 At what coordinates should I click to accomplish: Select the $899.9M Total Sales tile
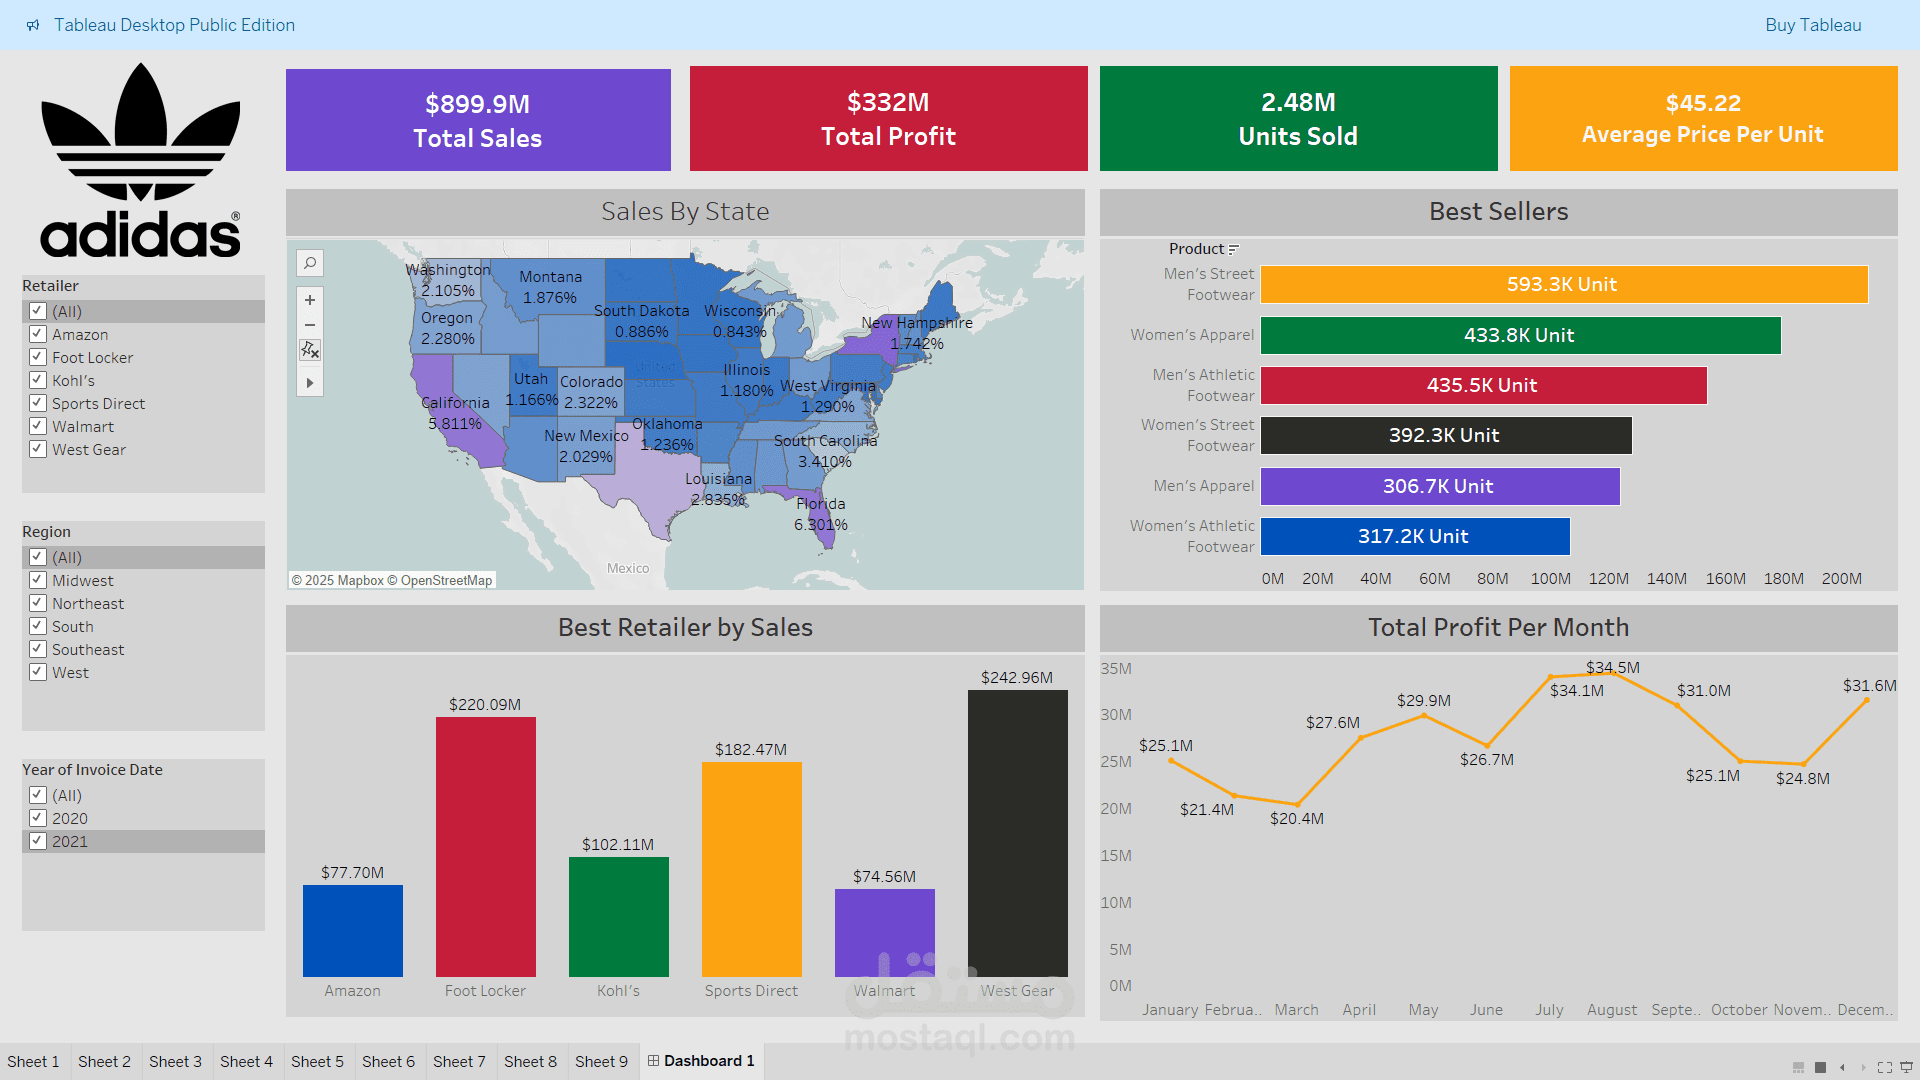tap(478, 120)
